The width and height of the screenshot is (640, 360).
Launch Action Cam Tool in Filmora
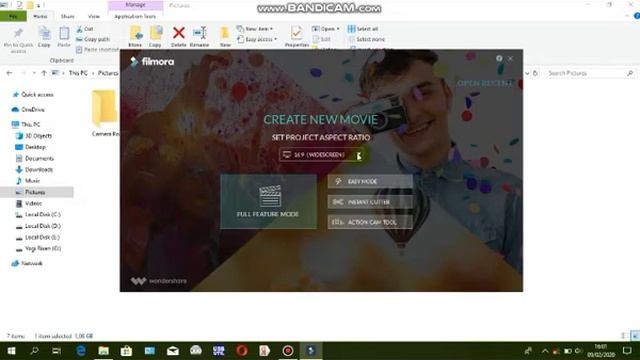370,222
